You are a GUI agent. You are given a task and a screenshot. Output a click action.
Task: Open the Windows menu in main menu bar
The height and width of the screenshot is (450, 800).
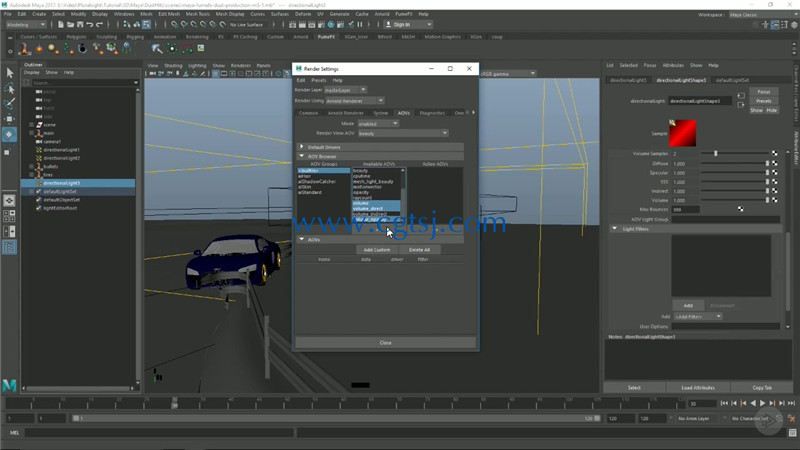124,14
